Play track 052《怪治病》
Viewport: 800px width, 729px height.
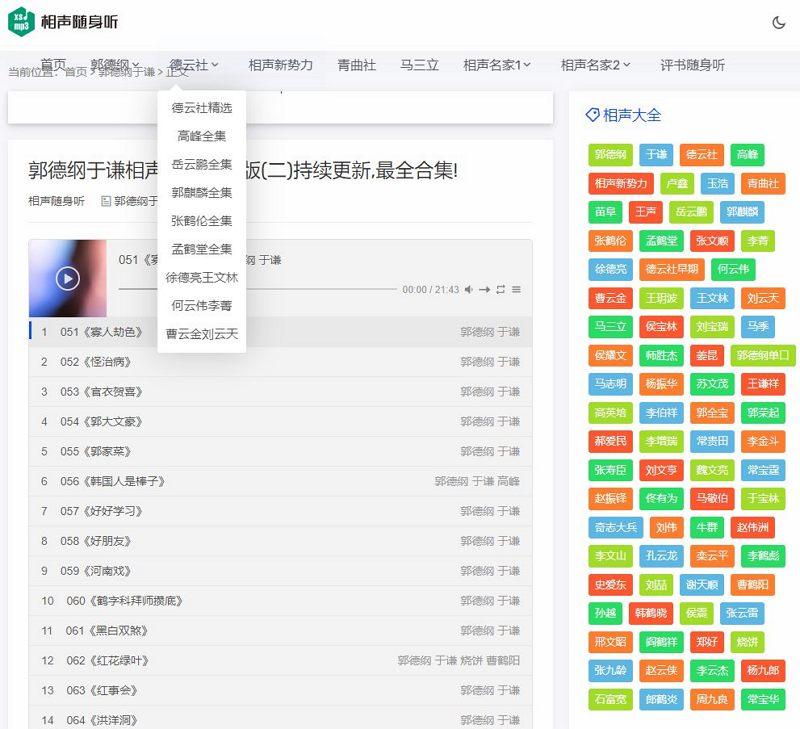click(281, 362)
